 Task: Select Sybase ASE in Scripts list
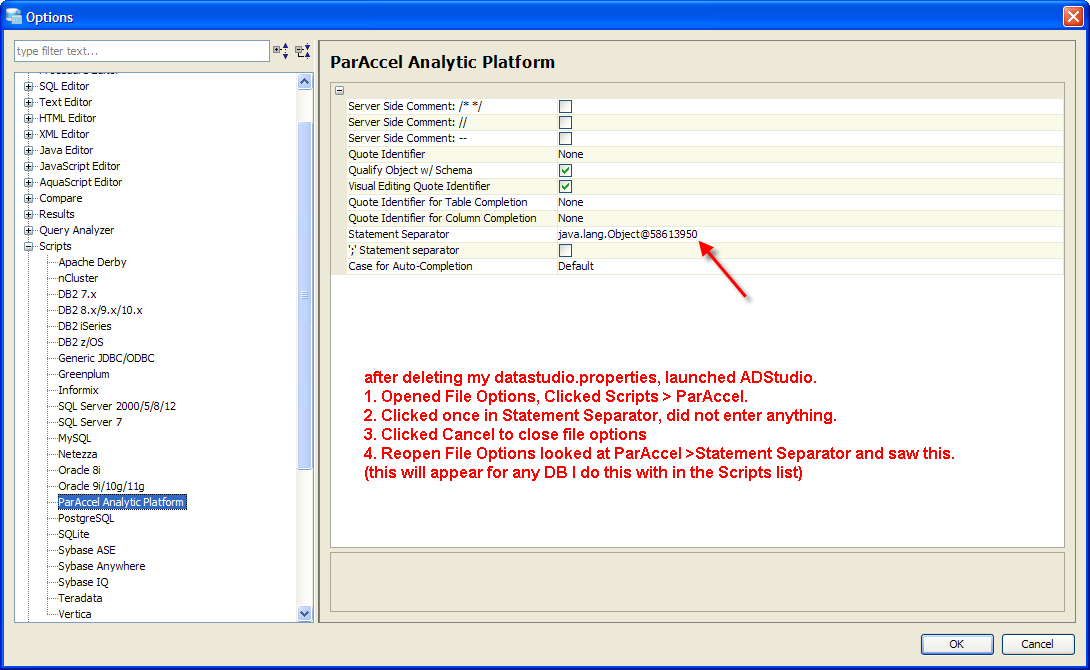pos(87,550)
